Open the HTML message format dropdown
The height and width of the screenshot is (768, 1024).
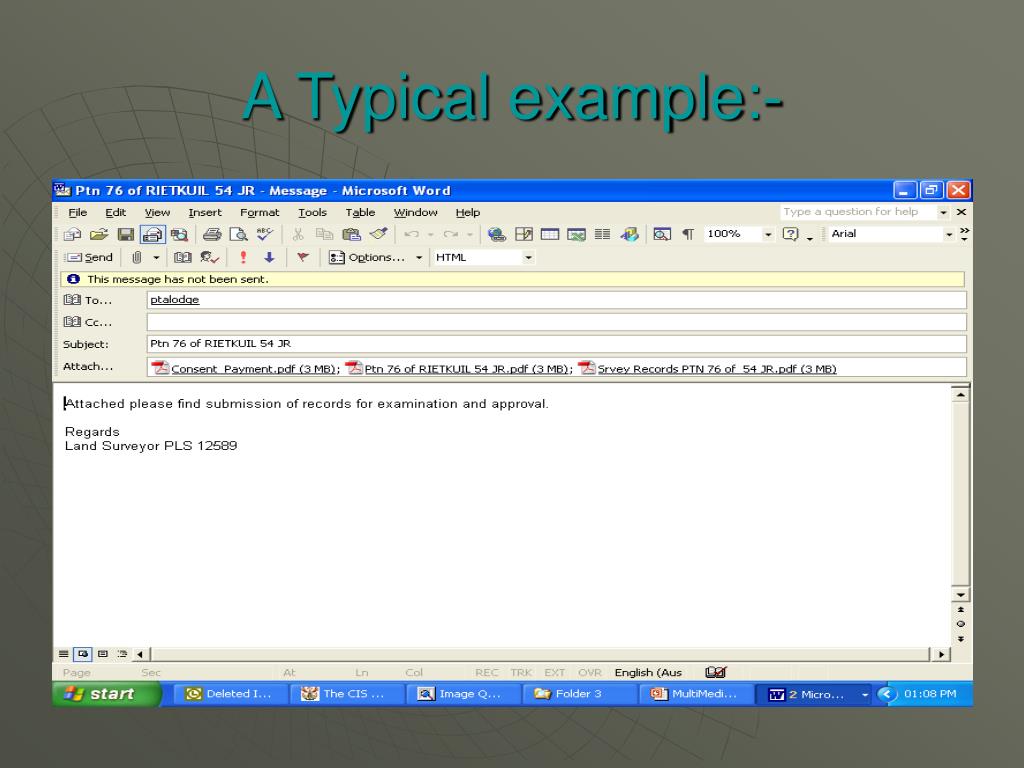click(528, 257)
